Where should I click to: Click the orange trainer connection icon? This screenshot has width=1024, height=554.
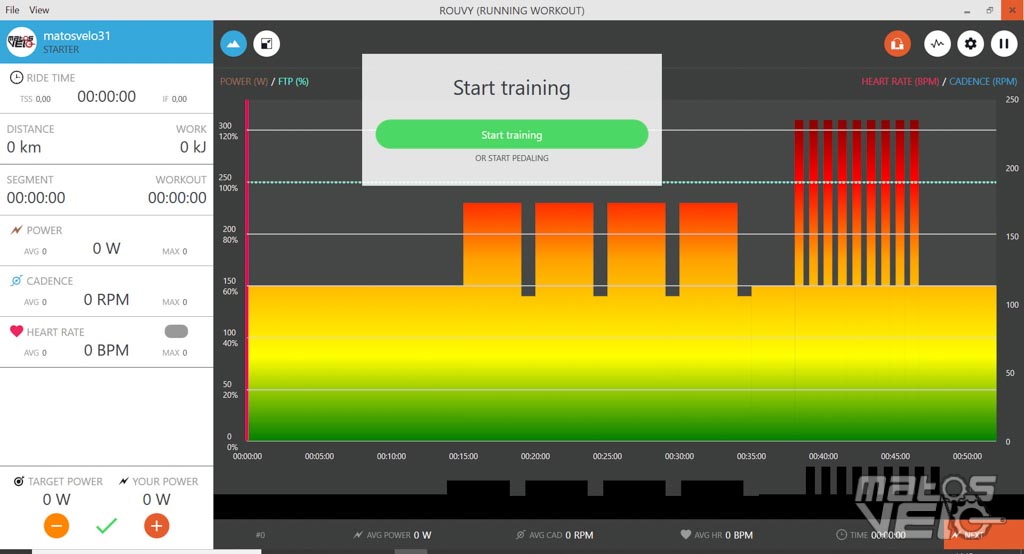coord(897,44)
